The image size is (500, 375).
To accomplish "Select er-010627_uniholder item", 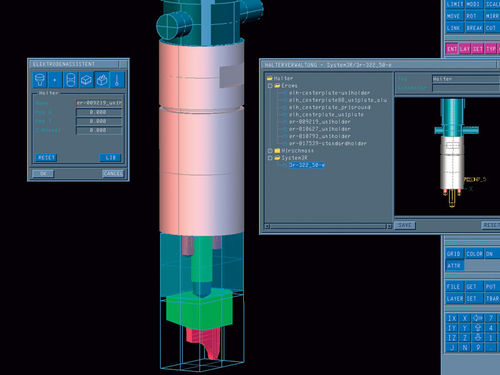I will tap(320, 129).
